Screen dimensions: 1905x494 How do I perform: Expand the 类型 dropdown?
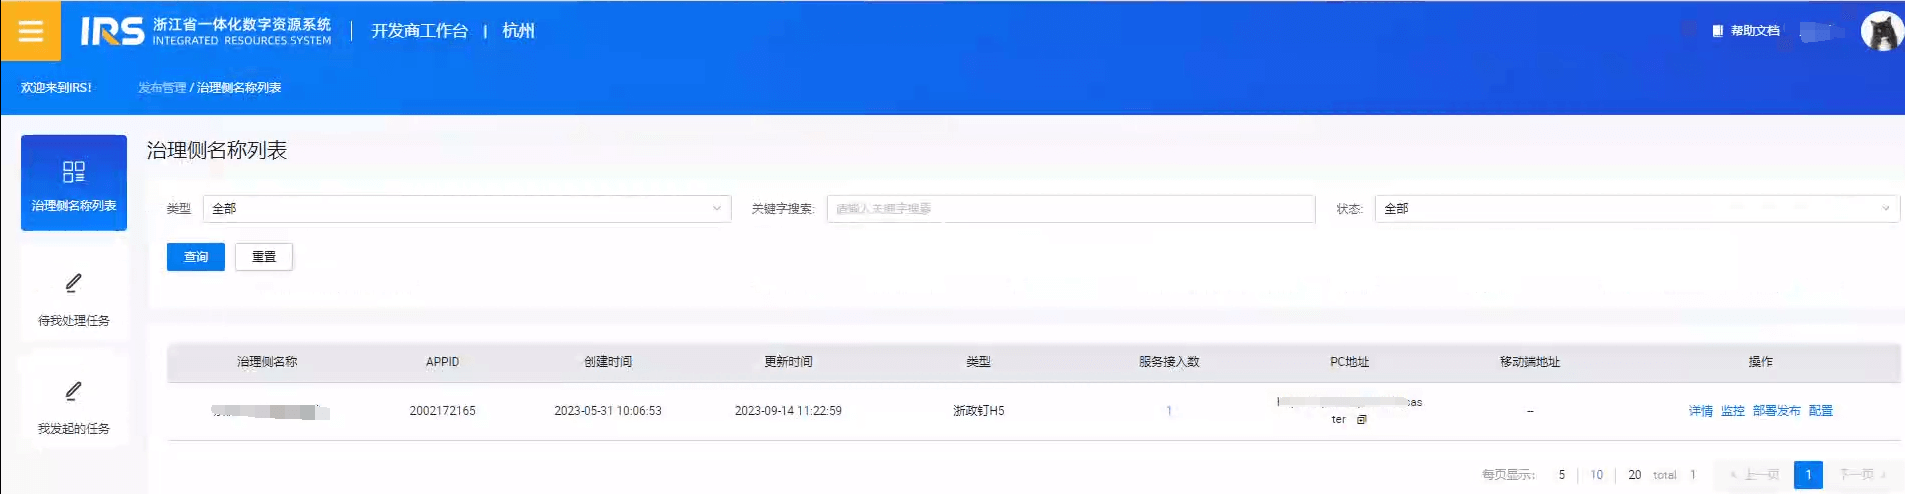466,209
